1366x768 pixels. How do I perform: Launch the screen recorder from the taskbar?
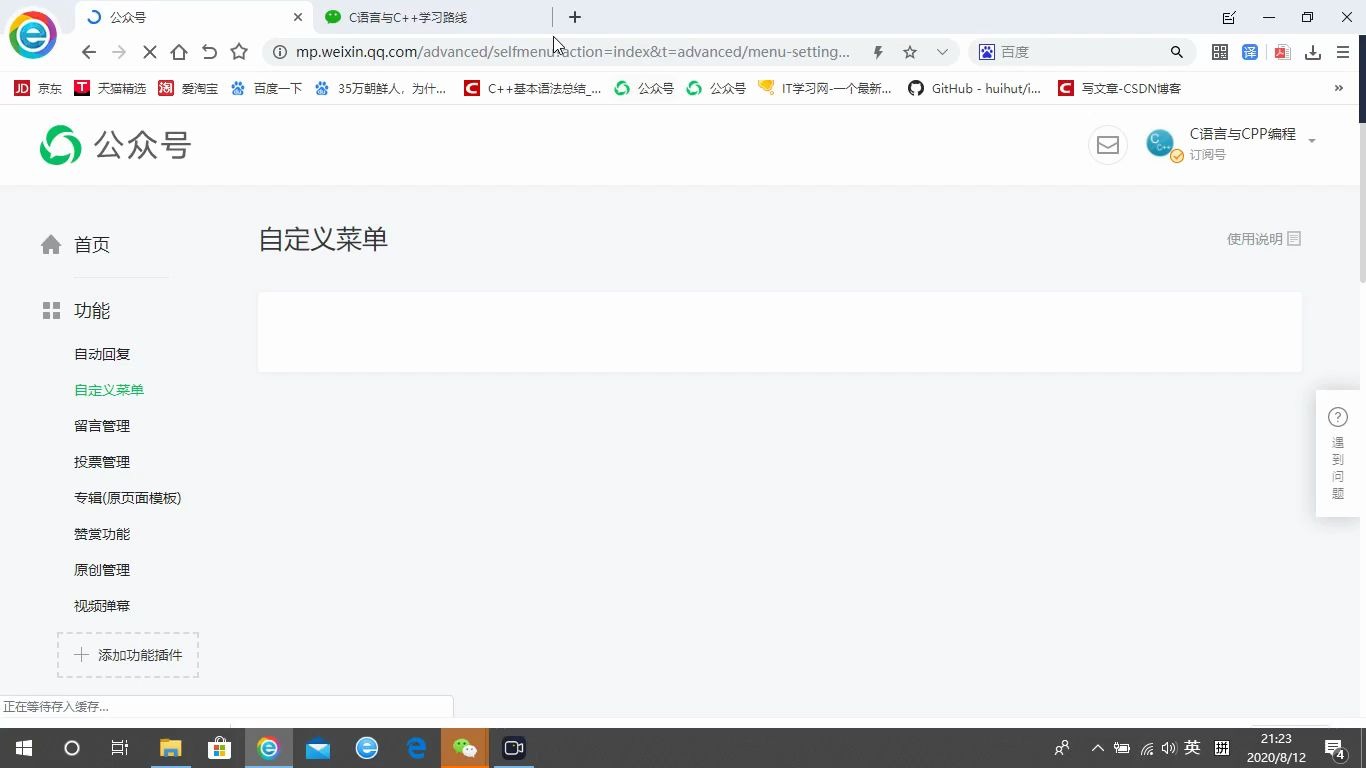513,747
